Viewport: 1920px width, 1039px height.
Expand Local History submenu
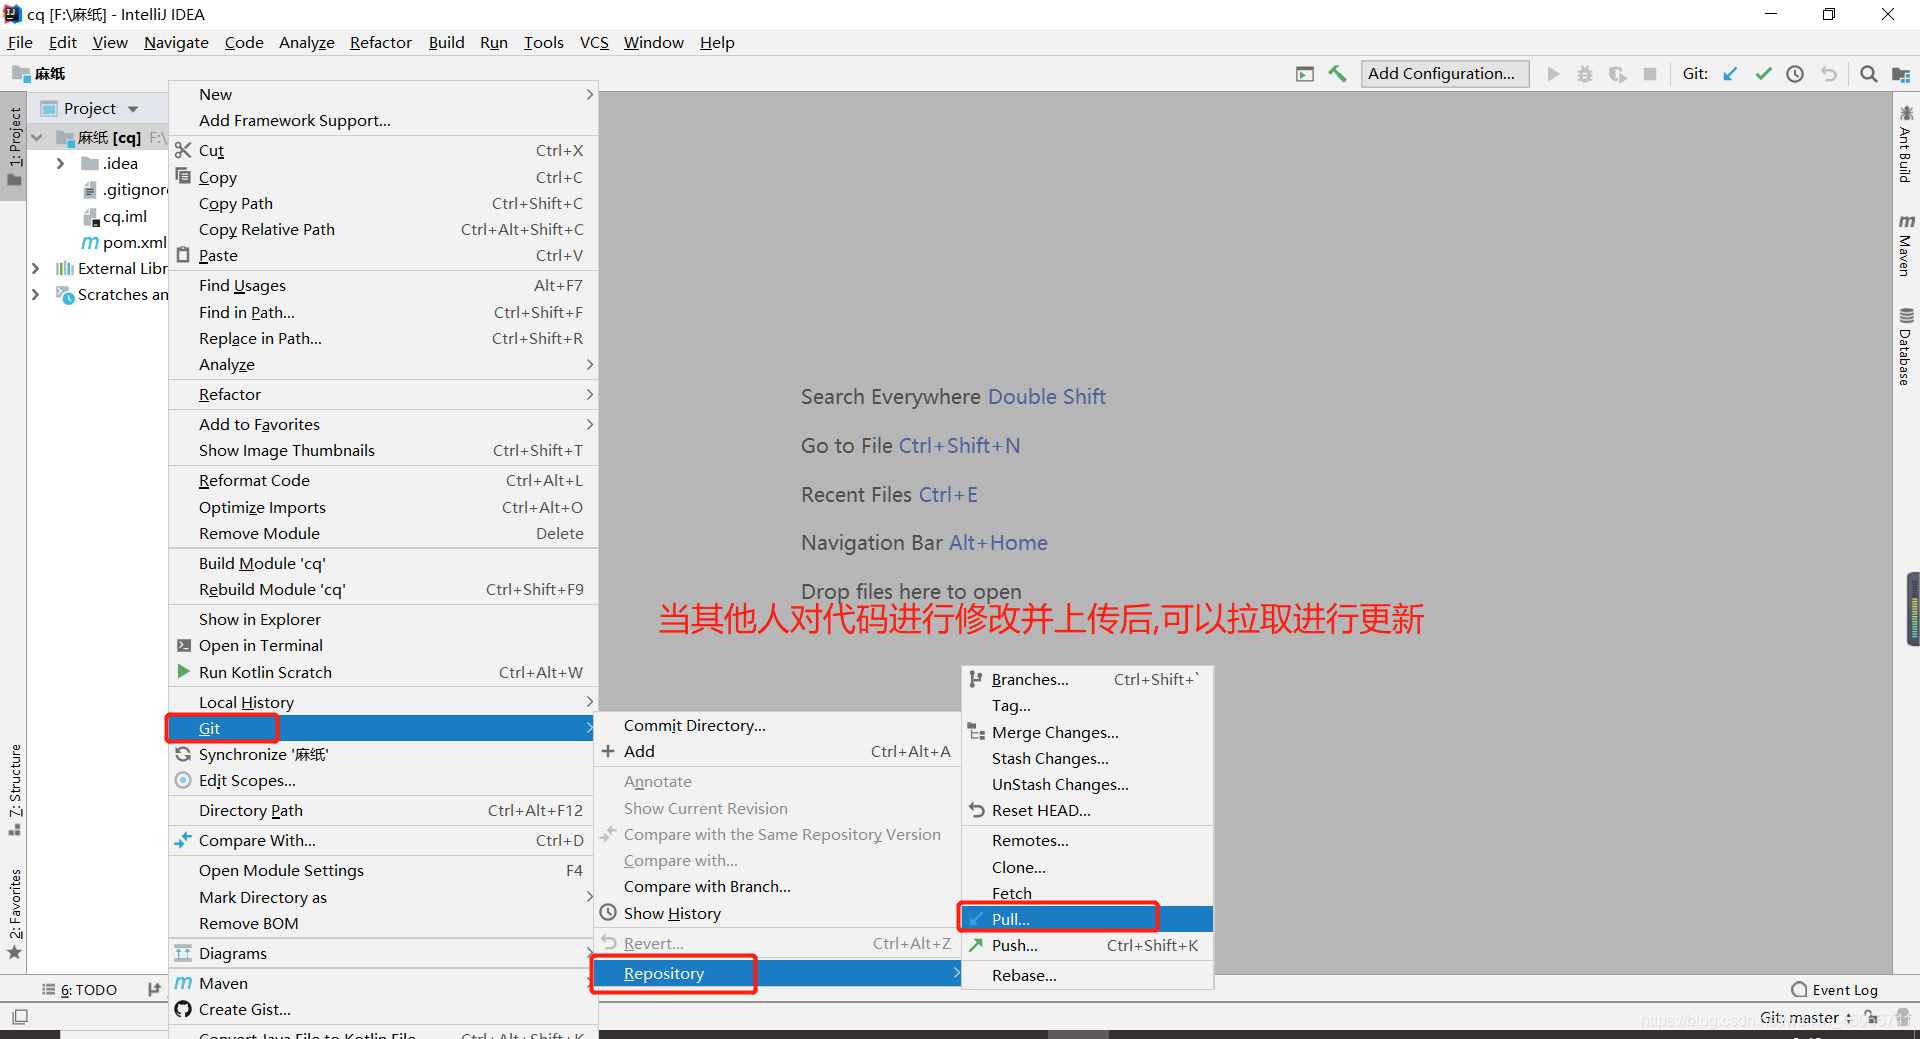click(383, 703)
